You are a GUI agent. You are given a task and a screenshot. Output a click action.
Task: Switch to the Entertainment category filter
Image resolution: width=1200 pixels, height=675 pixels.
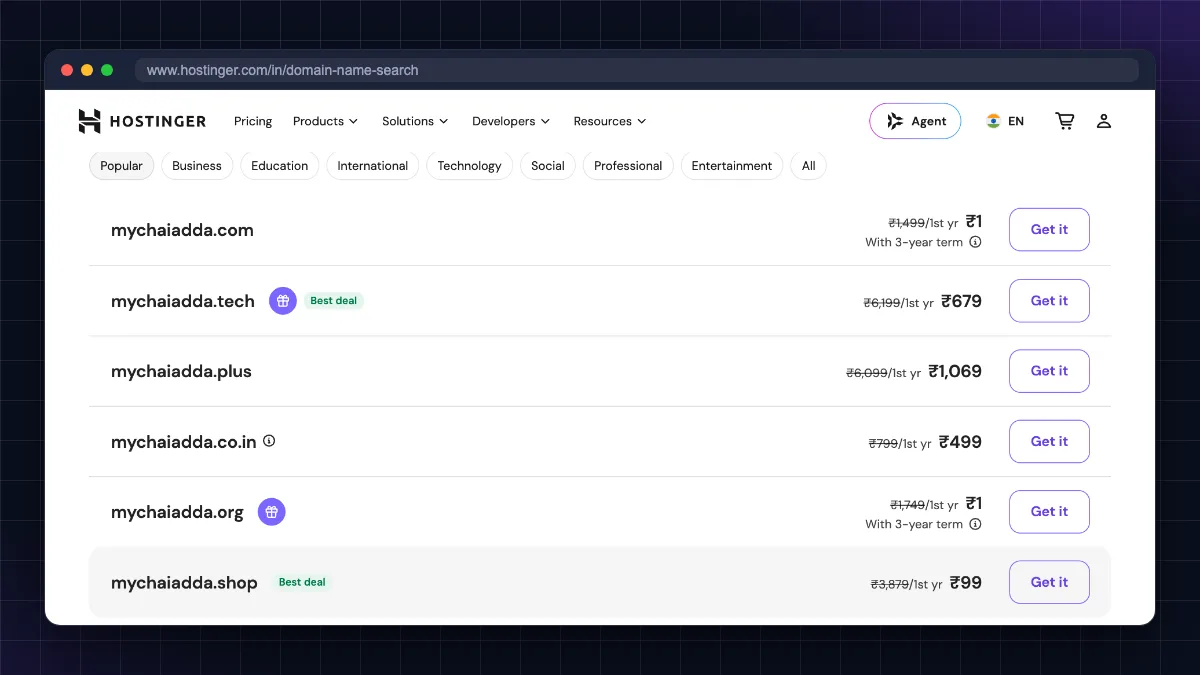point(732,166)
